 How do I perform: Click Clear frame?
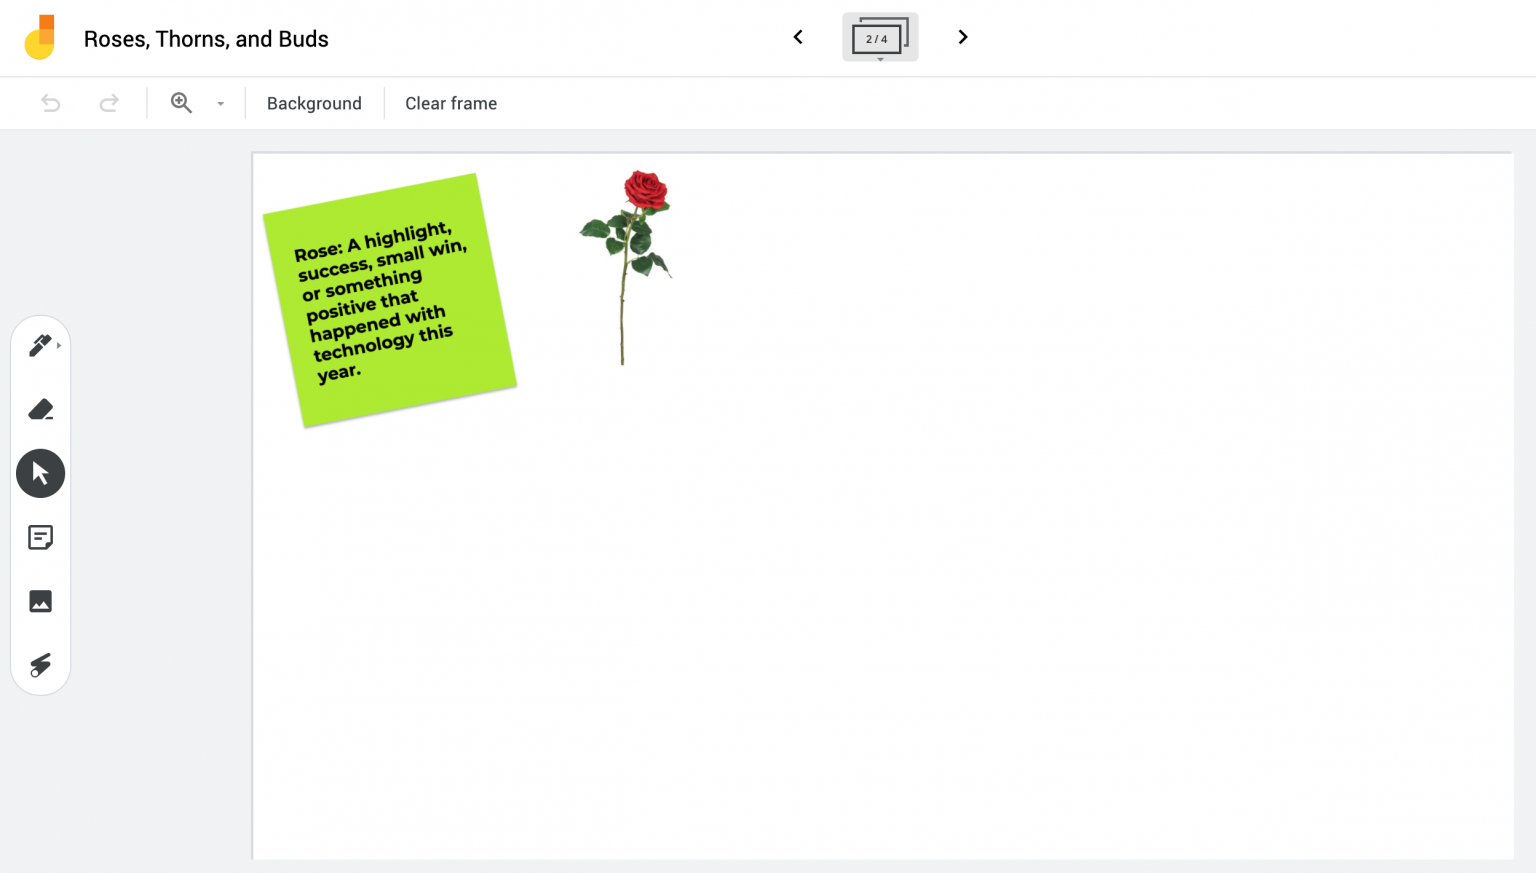click(450, 103)
